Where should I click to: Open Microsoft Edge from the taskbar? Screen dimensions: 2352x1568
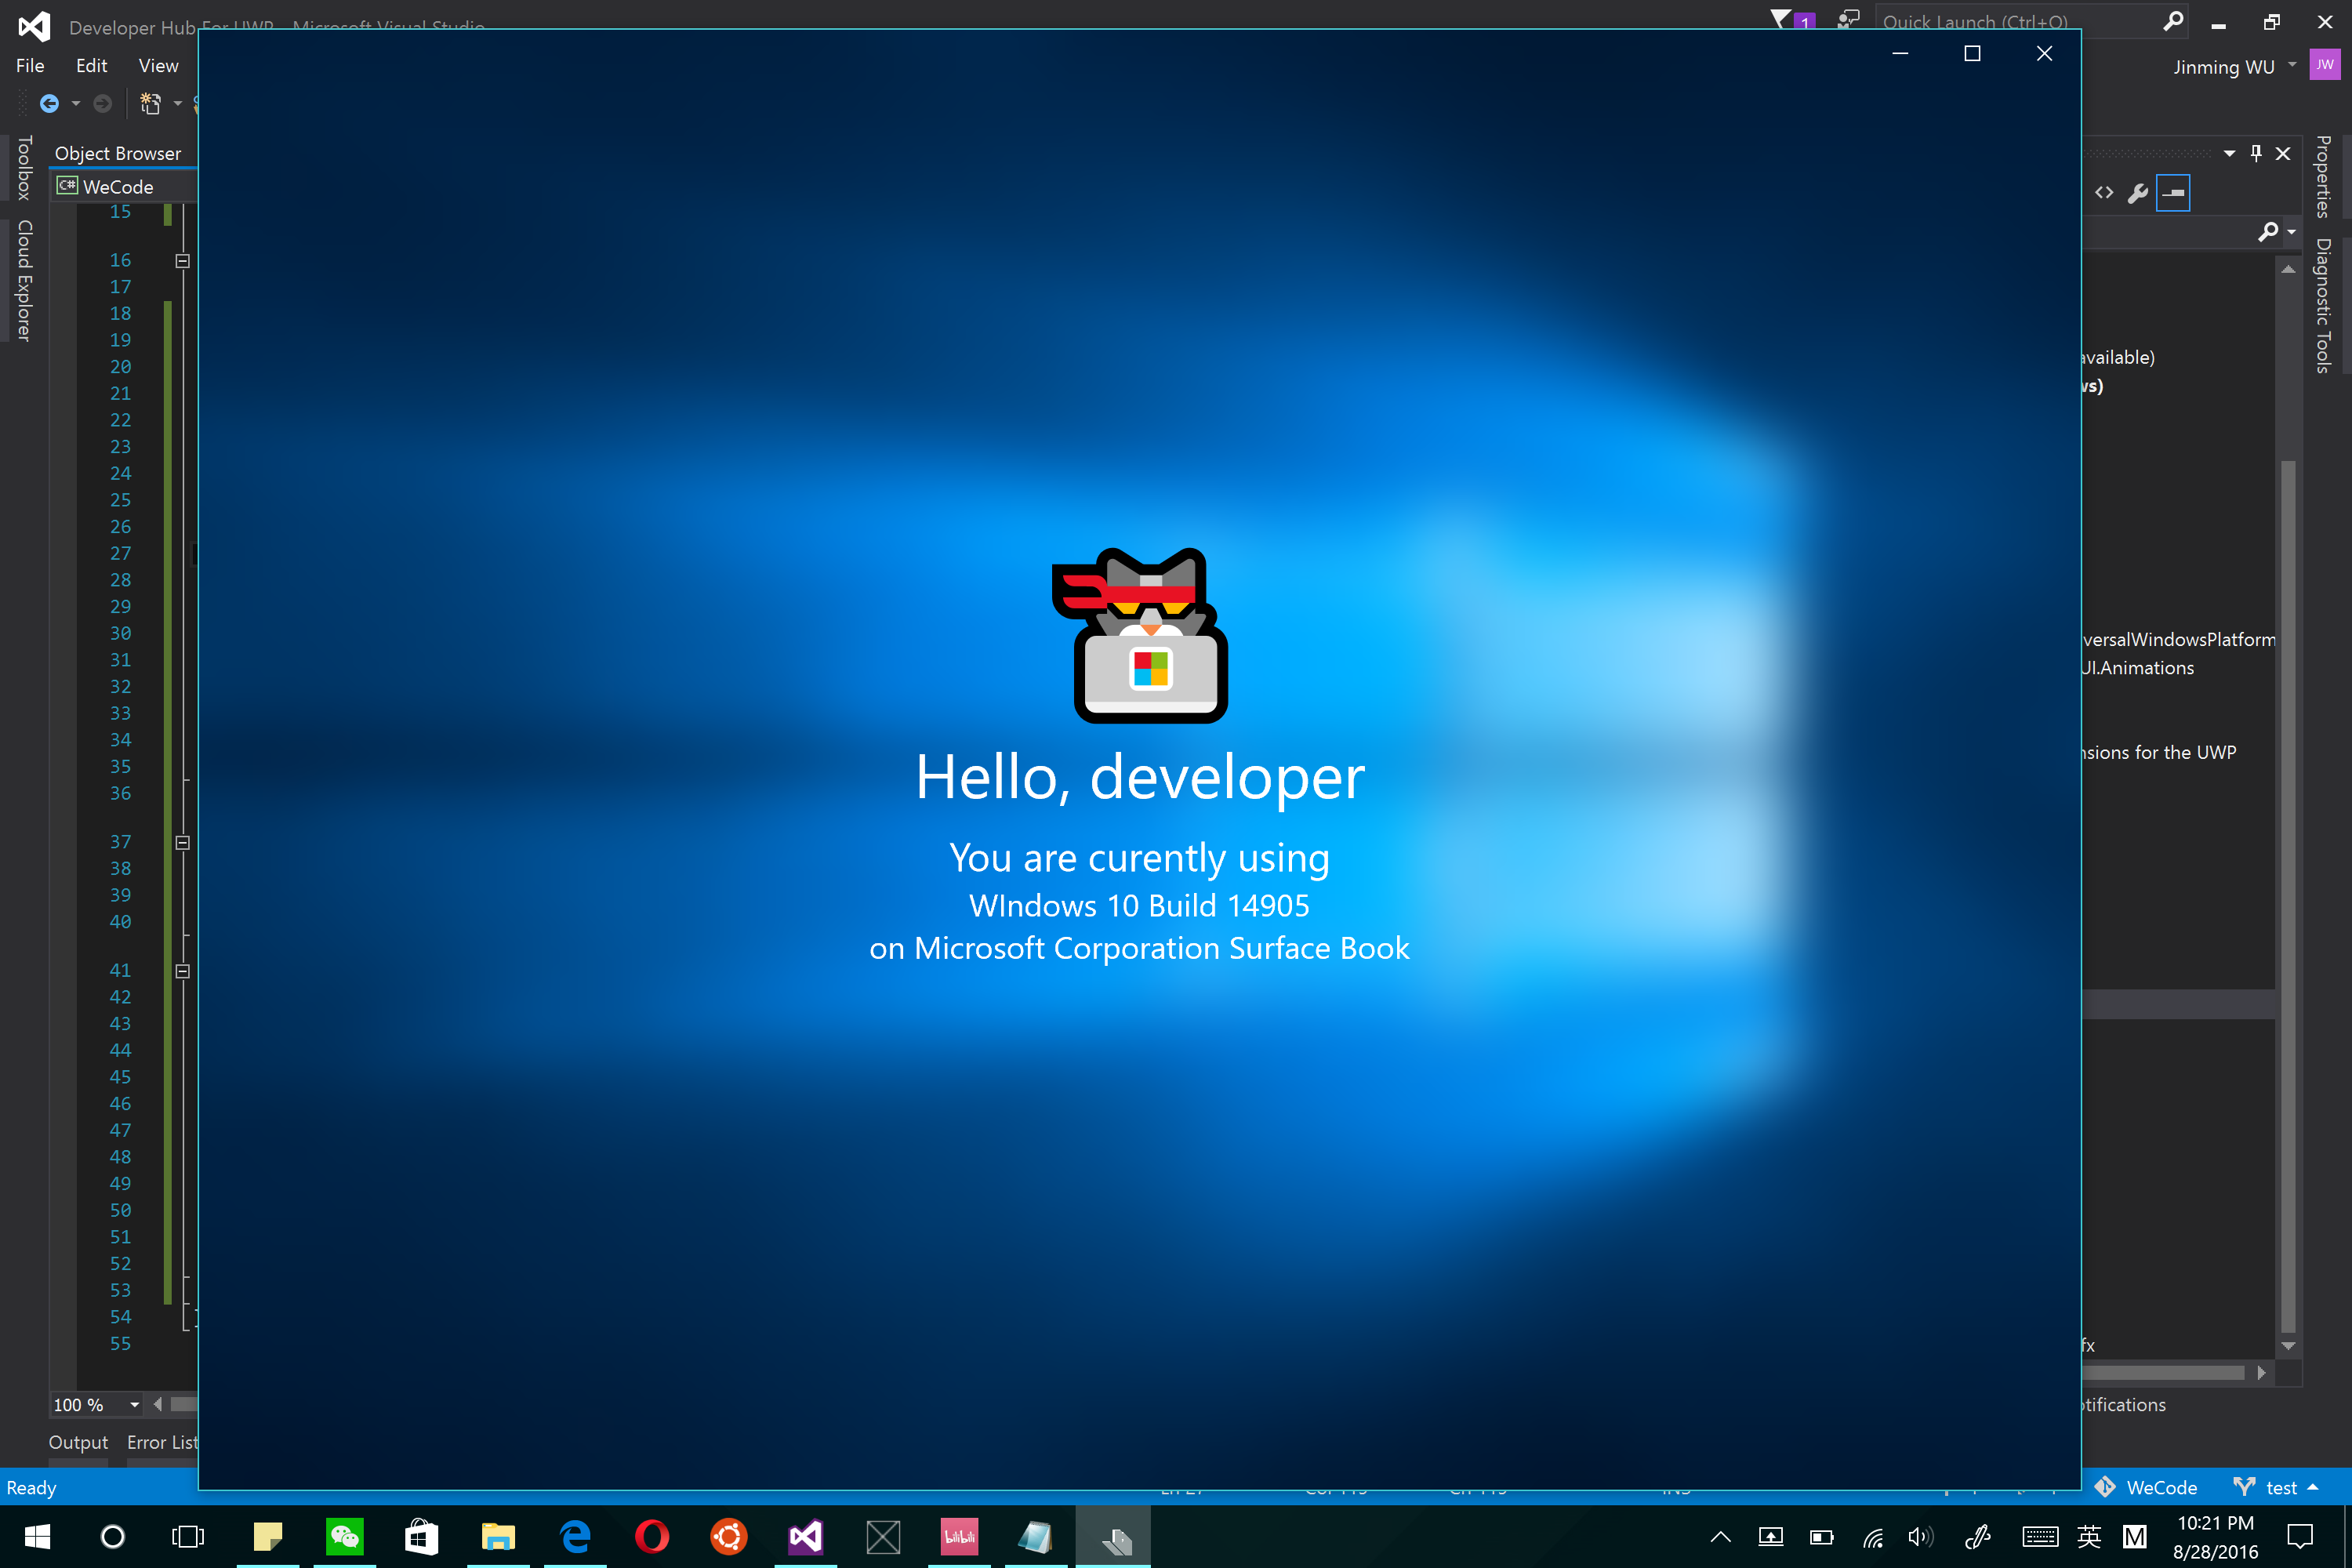pos(575,1537)
